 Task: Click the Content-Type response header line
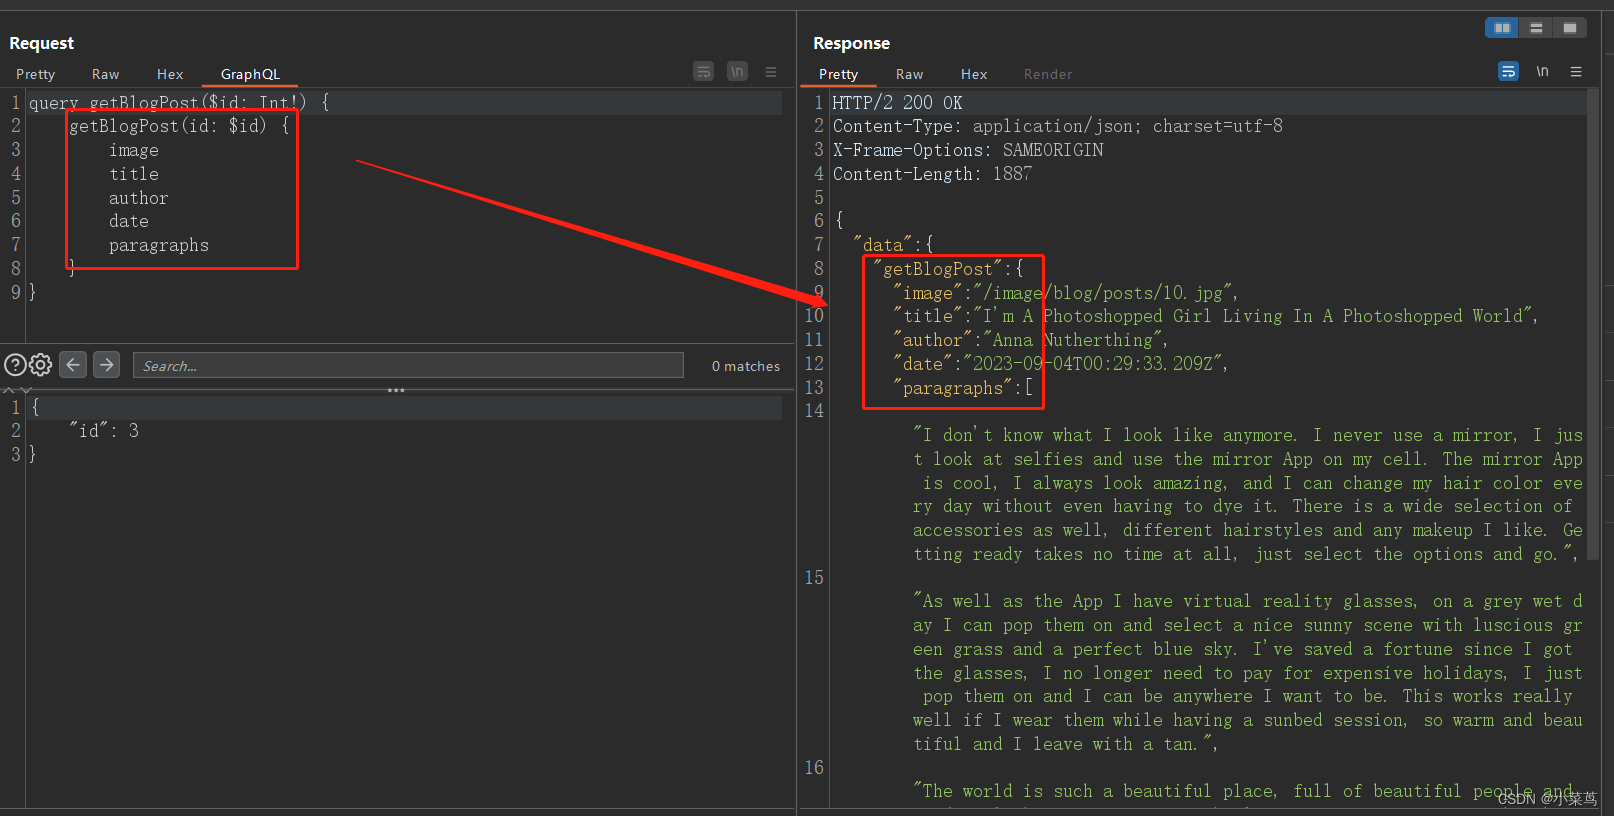[1057, 126]
